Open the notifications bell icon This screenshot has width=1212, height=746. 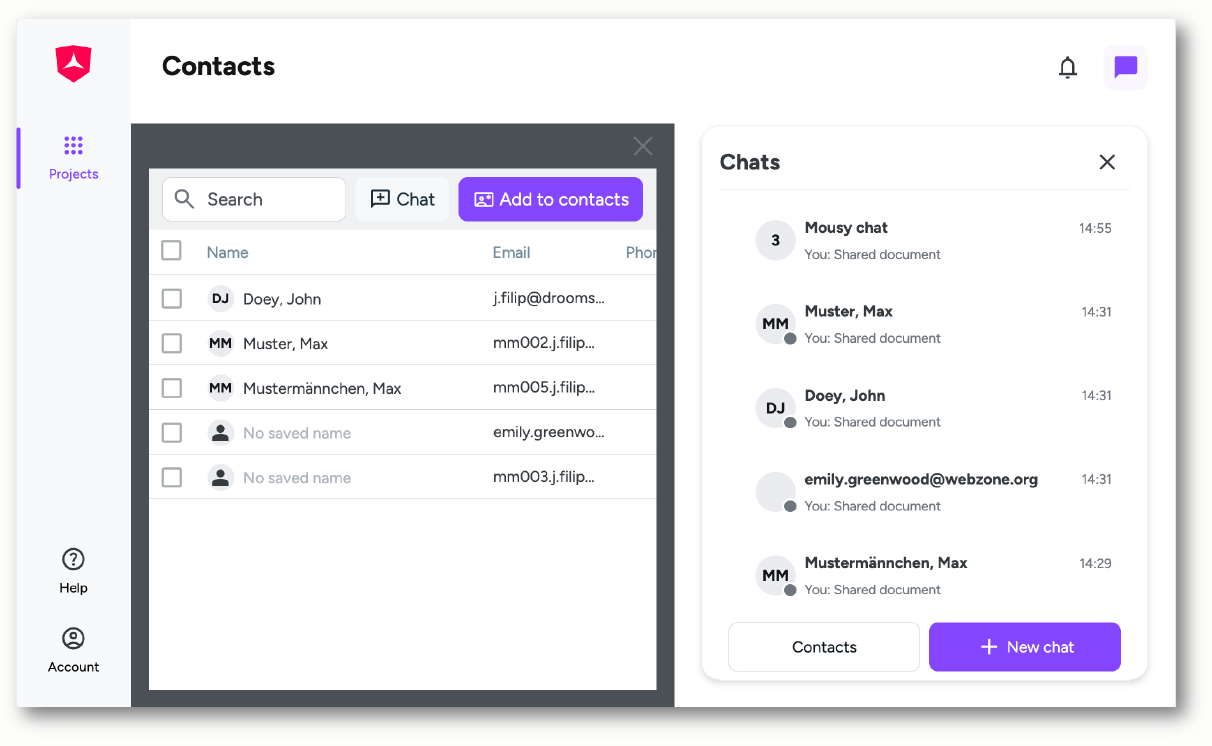(x=1068, y=67)
